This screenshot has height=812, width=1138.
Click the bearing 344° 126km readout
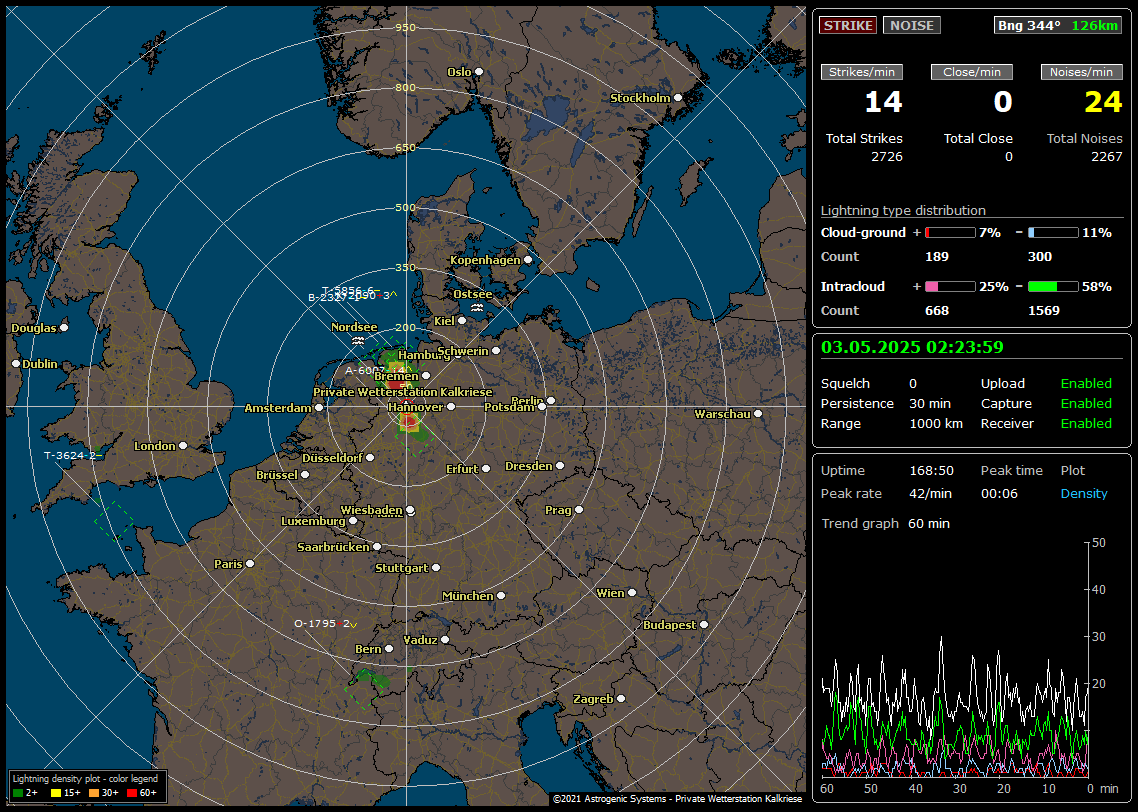click(x=1057, y=25)
